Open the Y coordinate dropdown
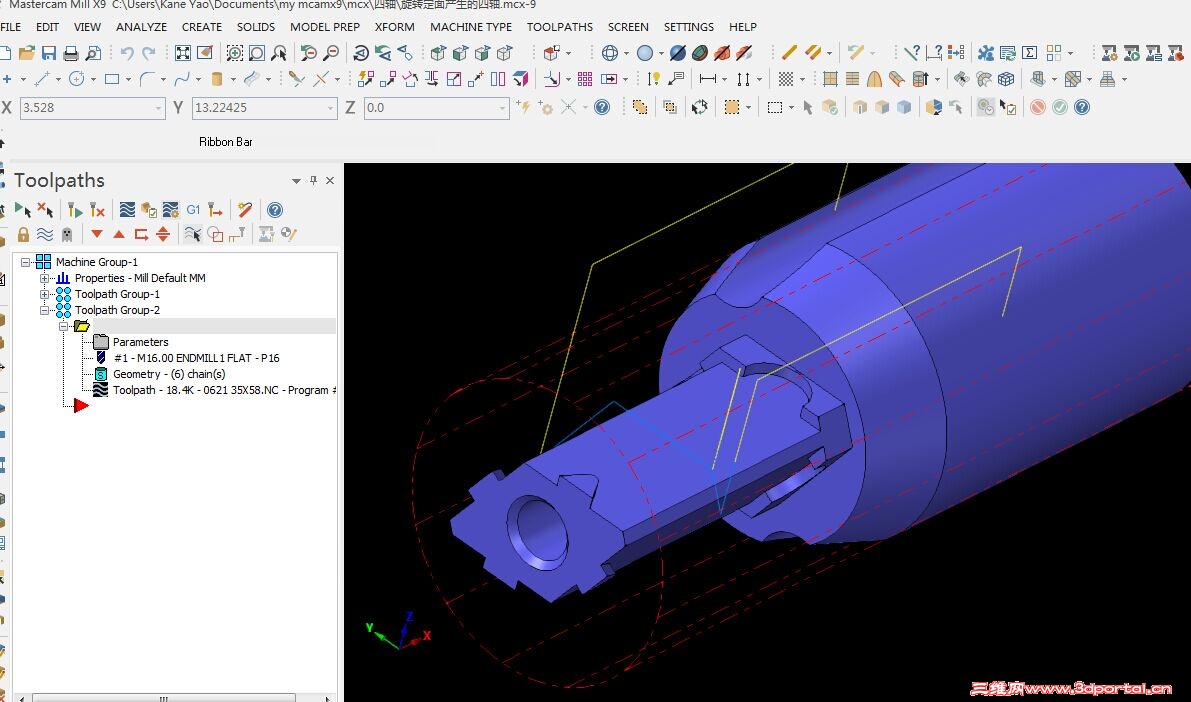This screenshot has height=702, width=1191. tap(330, 108)
